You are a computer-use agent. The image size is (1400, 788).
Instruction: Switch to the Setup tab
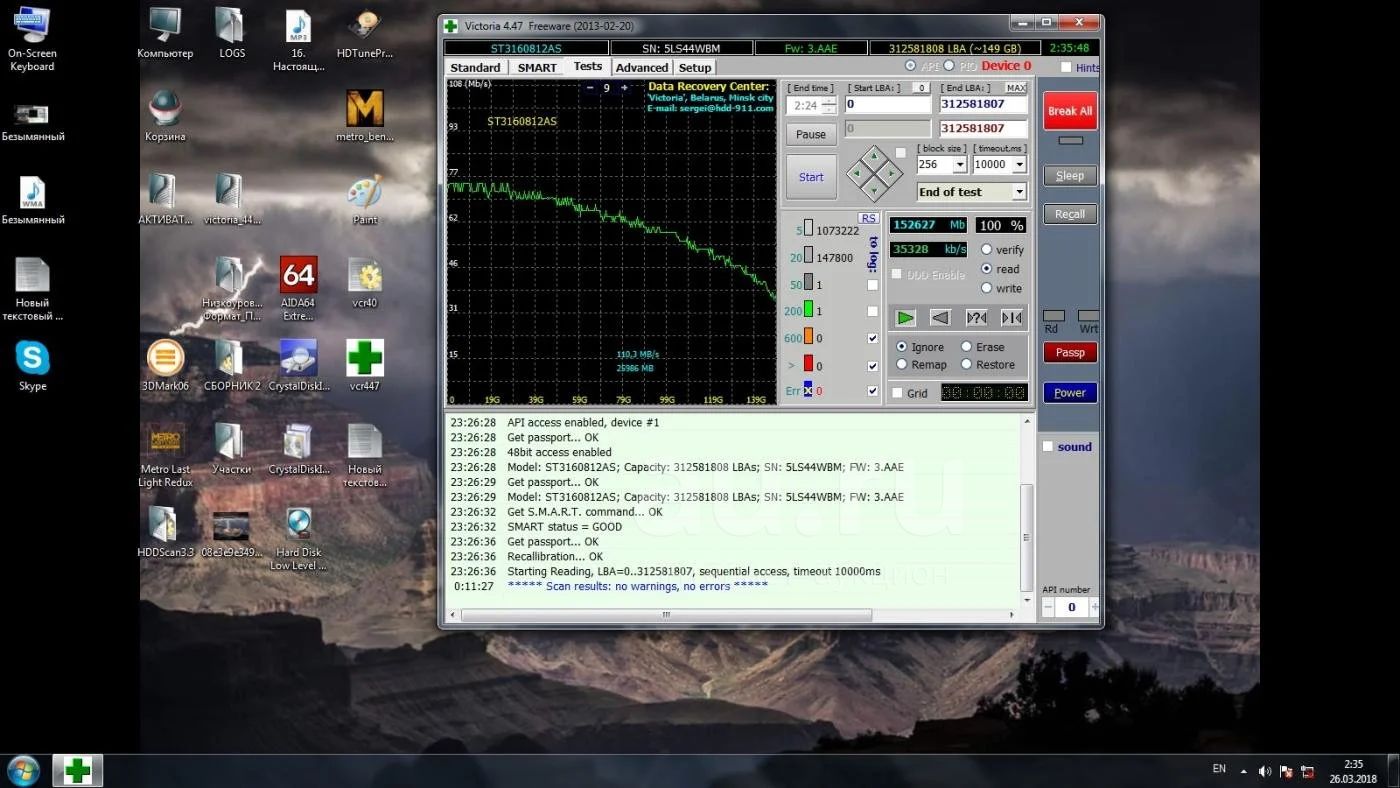coord(695,68)
